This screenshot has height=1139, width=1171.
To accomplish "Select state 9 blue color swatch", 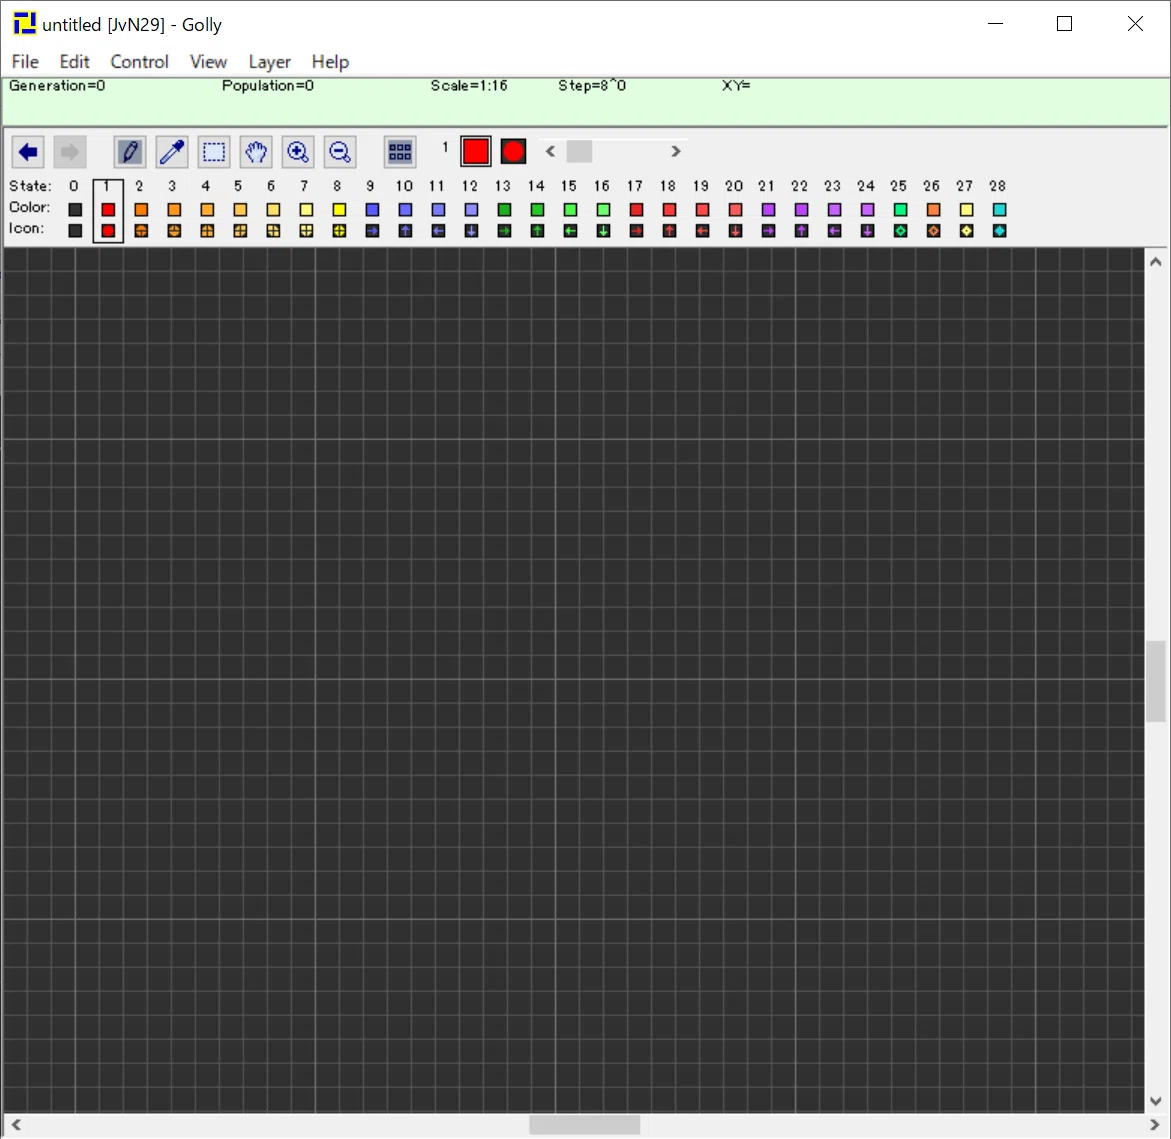I will pos(372,210).
